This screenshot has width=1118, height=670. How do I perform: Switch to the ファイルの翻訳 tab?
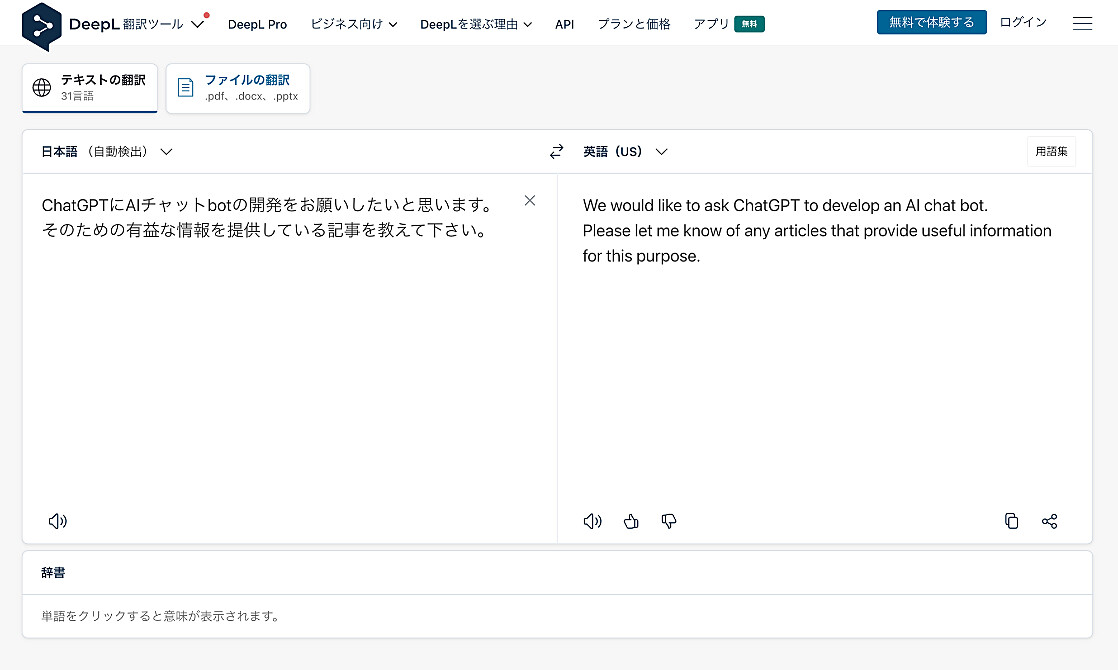coord(238,88)
